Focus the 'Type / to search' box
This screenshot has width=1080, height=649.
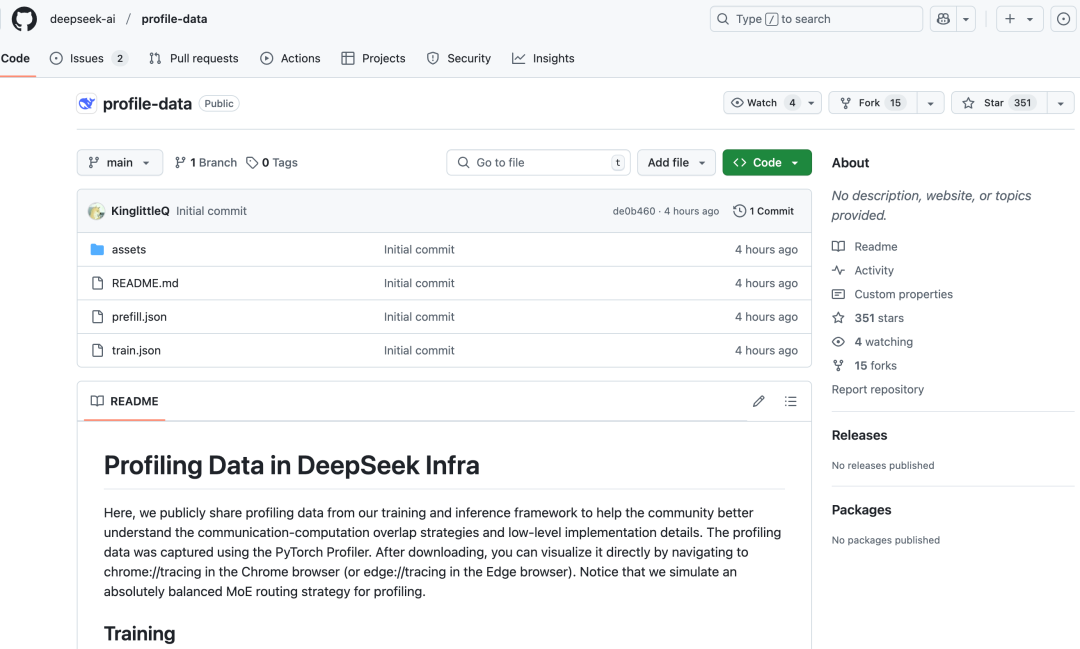[x=816, y=19]
